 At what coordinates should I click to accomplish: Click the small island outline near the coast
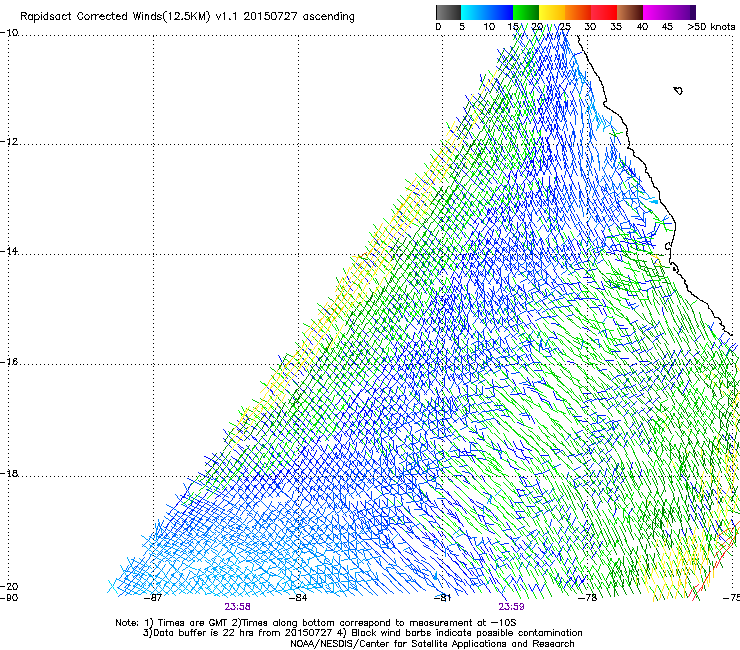click(x=678, y=91)
